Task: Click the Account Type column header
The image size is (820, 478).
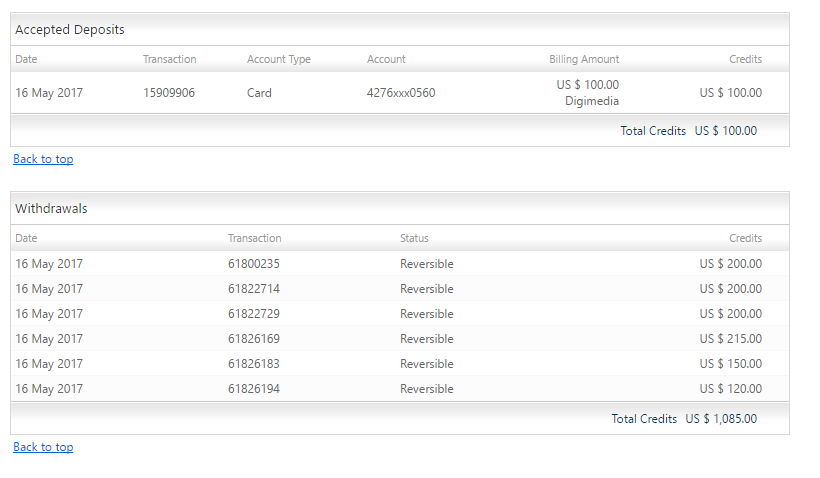Action: 279,59
